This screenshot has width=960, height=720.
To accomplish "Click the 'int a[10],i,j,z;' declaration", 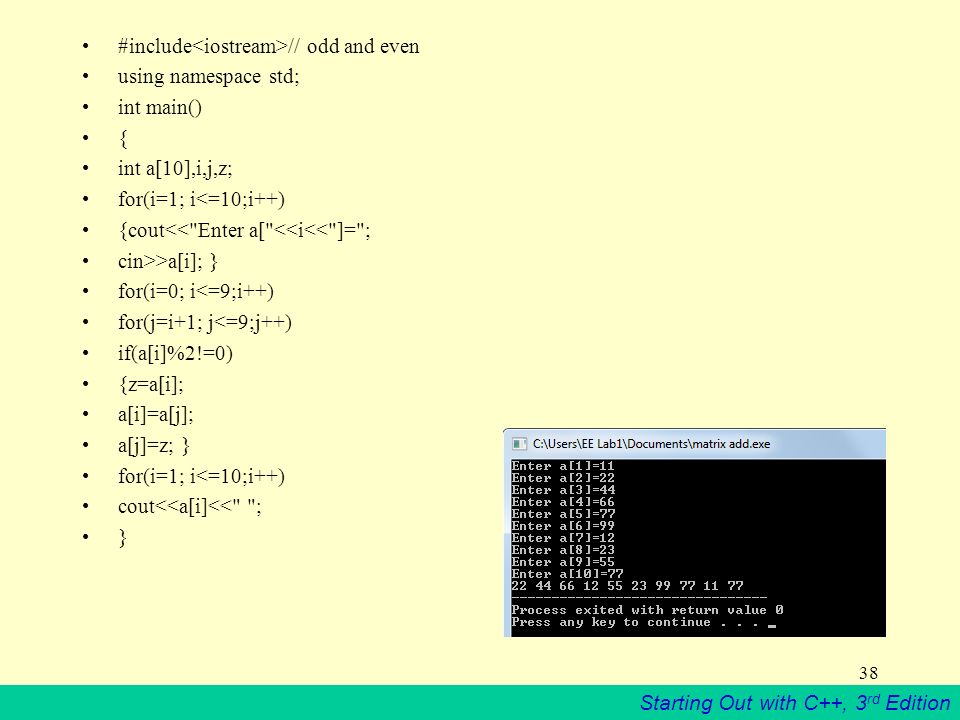I will tap(175, 169).
